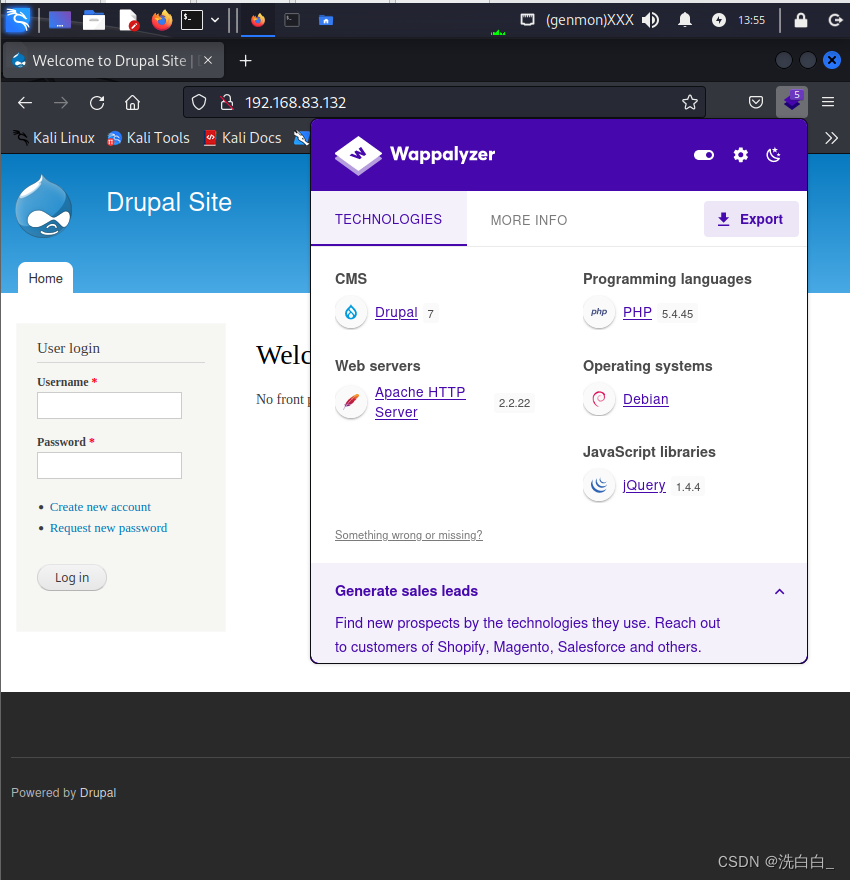Open the Apache HTTP Server link
Image resolution: width=850 pixels, height=880 pixels.
(x=420, y=402)
